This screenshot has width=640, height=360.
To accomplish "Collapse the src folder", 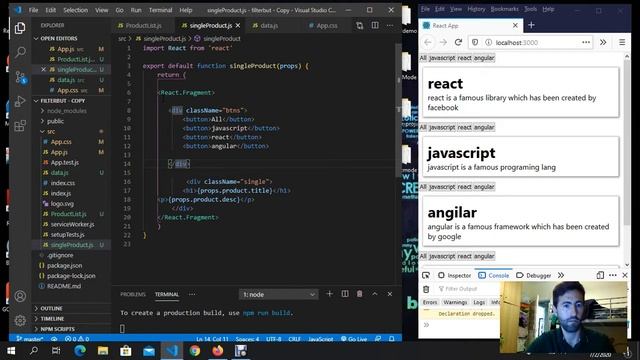I will pos(51,131).
